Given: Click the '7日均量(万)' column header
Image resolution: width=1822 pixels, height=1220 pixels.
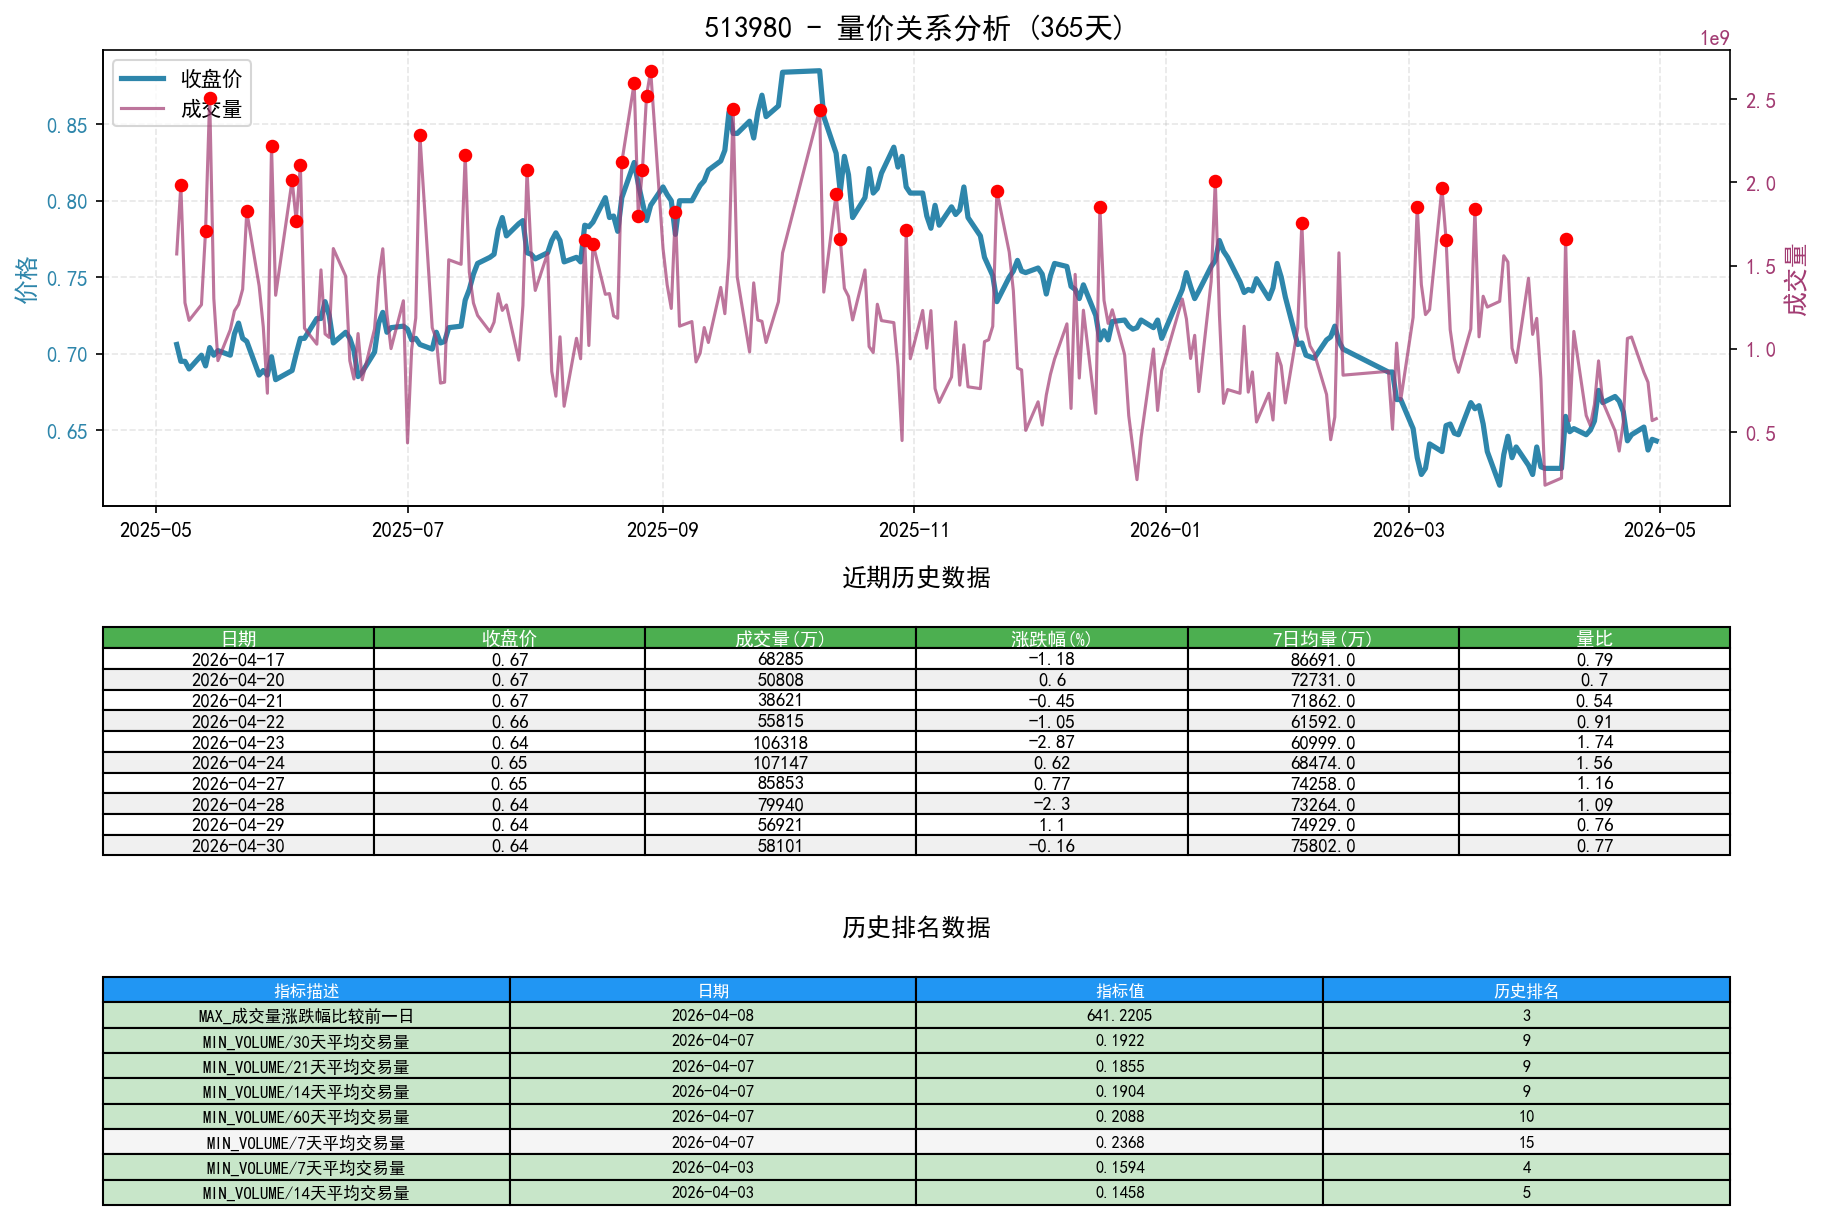Looking at the screenshot, I should (1323, 638).
